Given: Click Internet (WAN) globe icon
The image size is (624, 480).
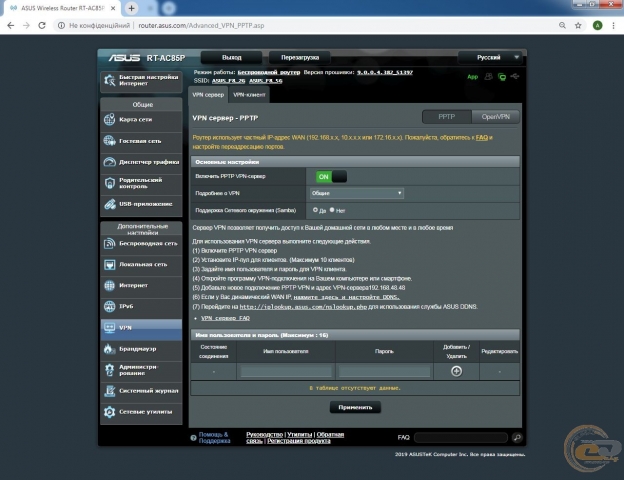Looking at the screenshot, I should (x=109, y=285).
